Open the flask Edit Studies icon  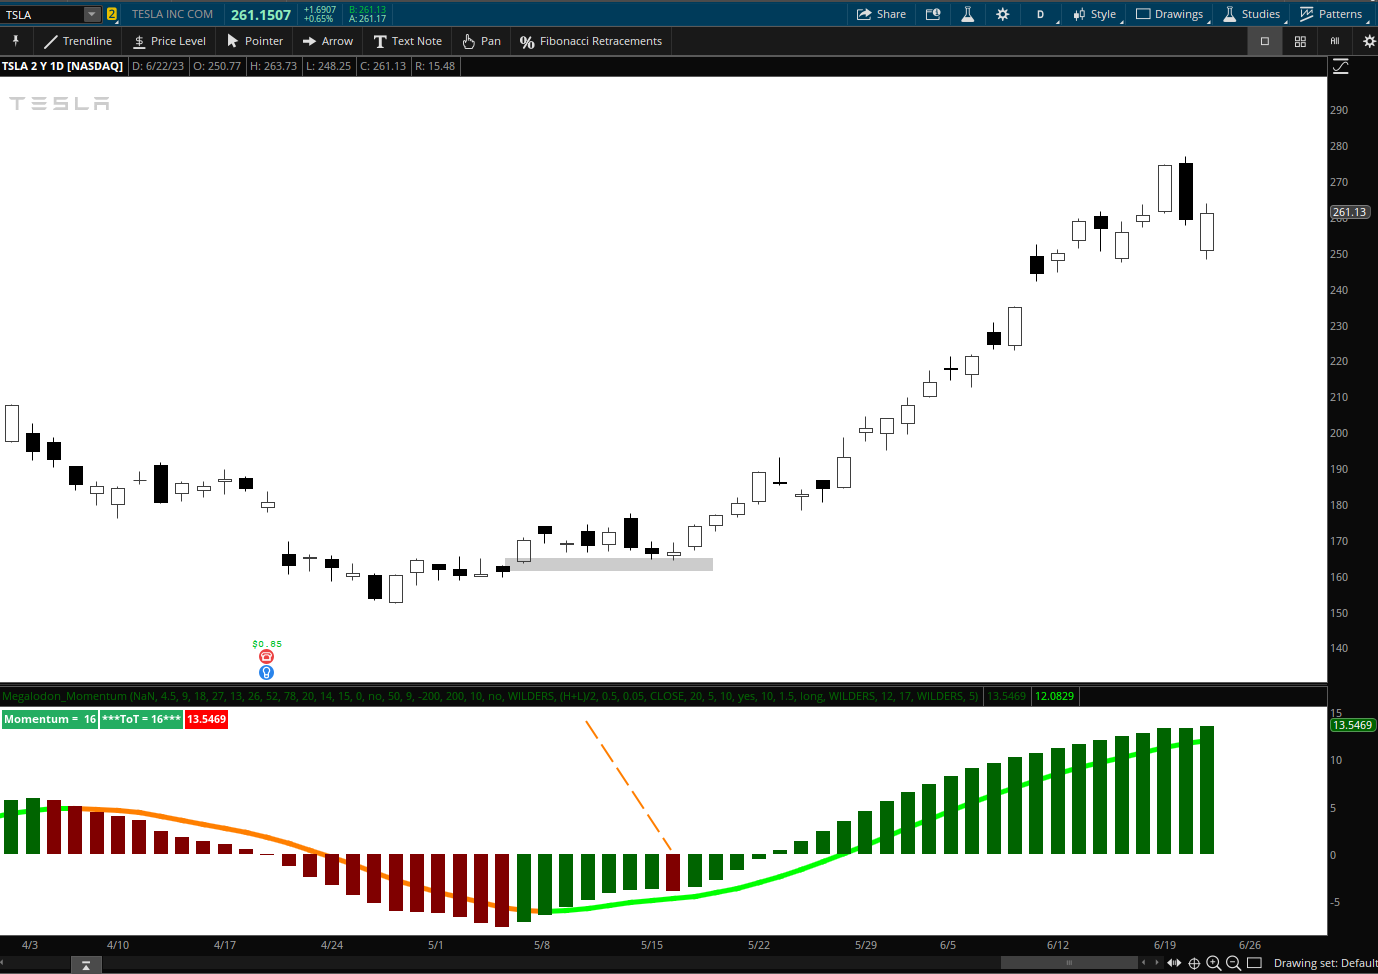click(967, 14)
